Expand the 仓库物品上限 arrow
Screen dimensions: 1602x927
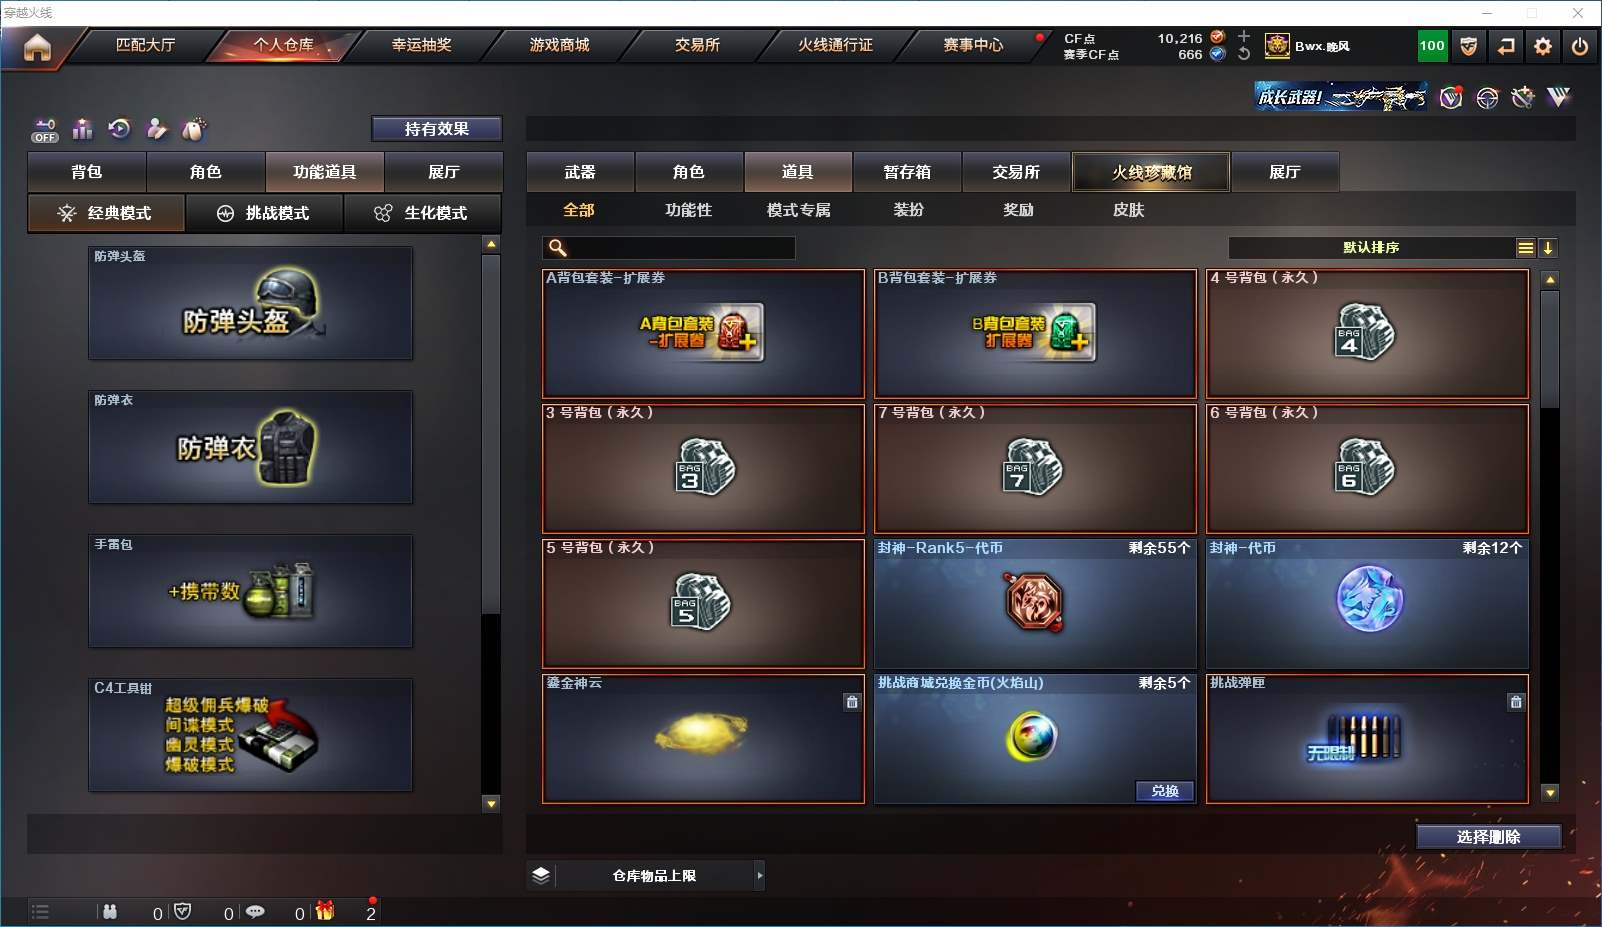(760, 876)
